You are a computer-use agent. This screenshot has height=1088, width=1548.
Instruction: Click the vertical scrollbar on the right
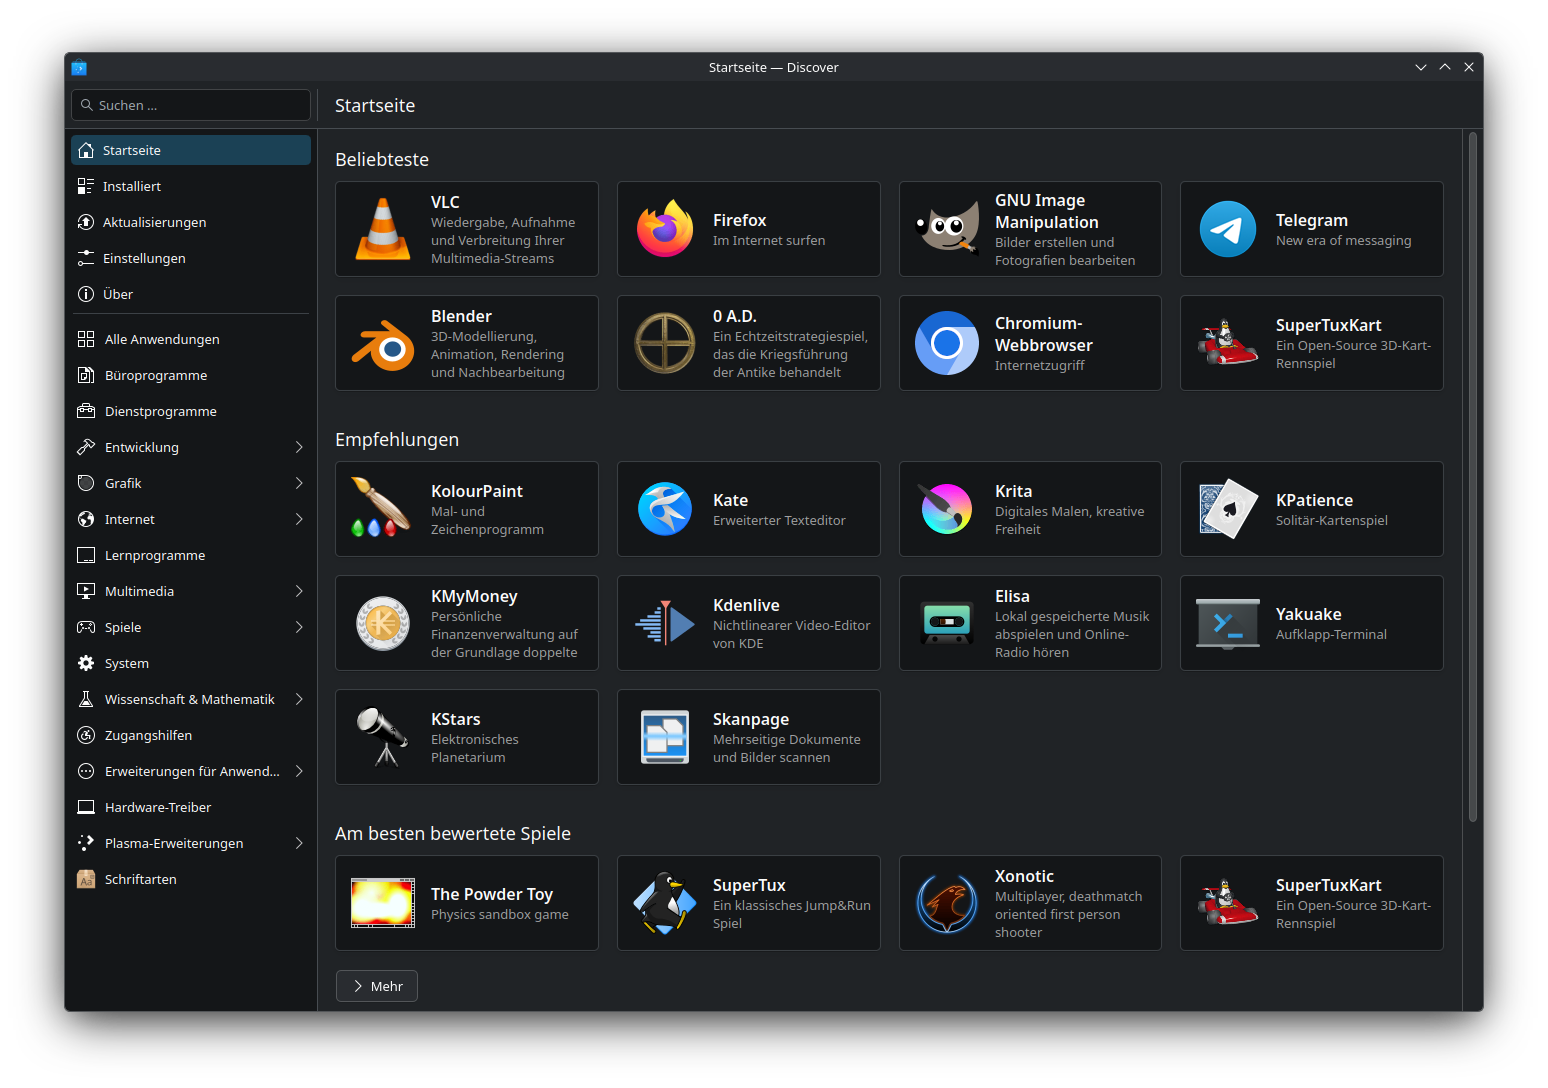coord(1472,480)
